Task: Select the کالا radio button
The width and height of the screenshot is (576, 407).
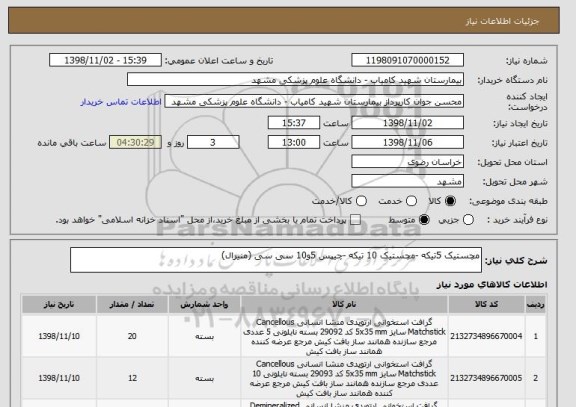Action: coord(450,201)
